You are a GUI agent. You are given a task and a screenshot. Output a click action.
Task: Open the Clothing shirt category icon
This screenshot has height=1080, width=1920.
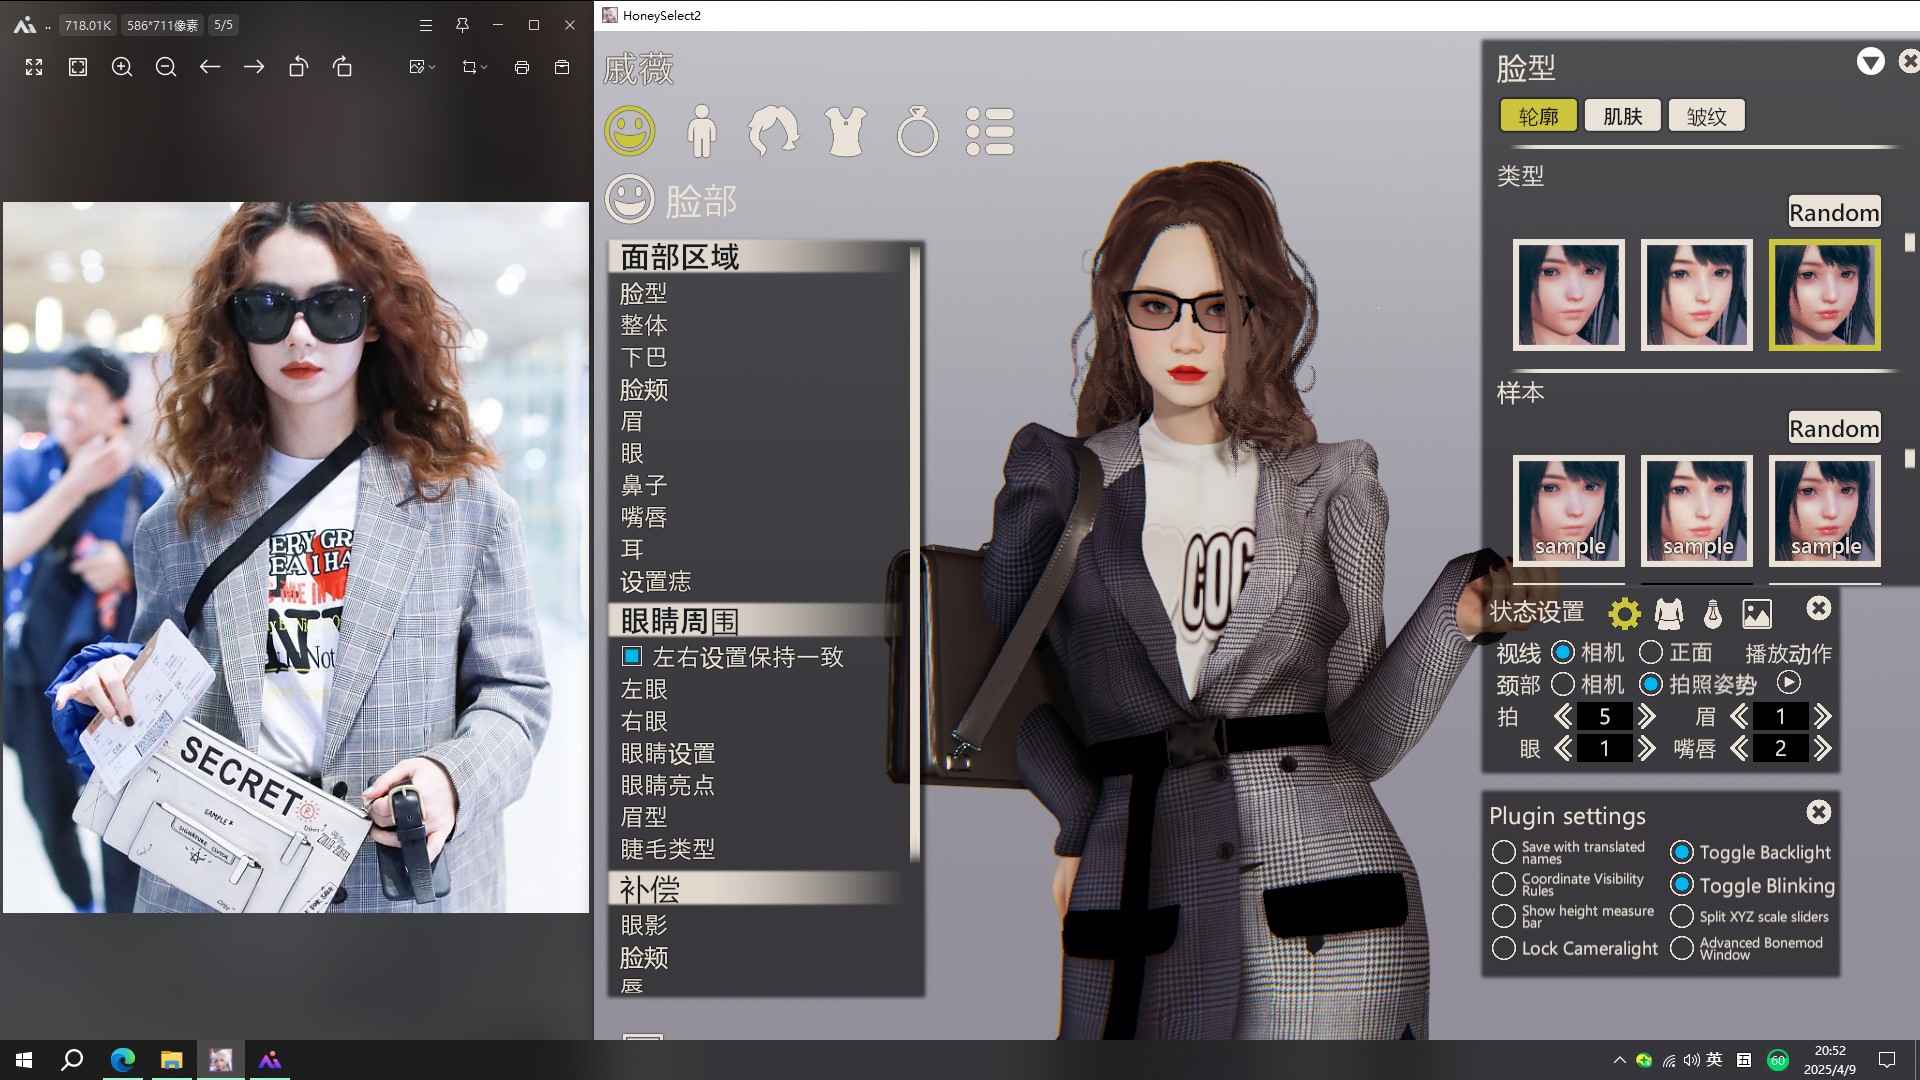coord(845,131)
